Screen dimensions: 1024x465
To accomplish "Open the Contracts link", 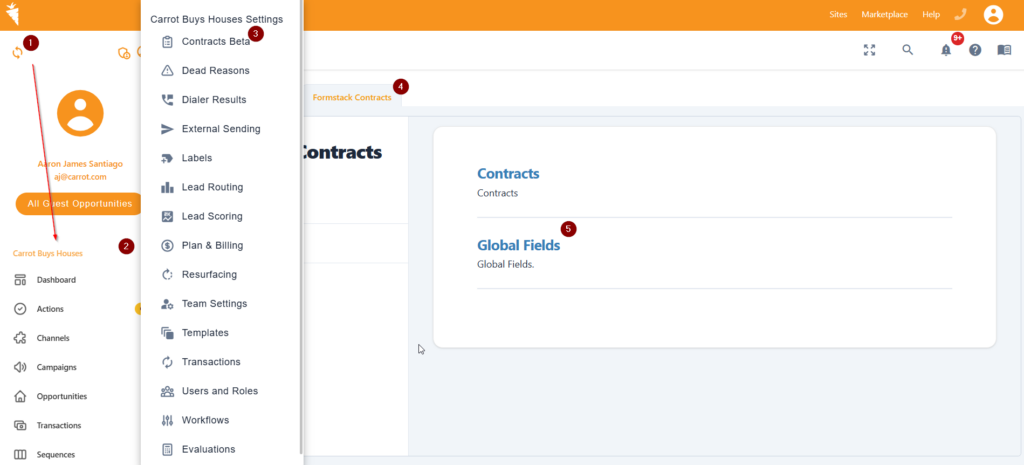I will pos(508,174).
